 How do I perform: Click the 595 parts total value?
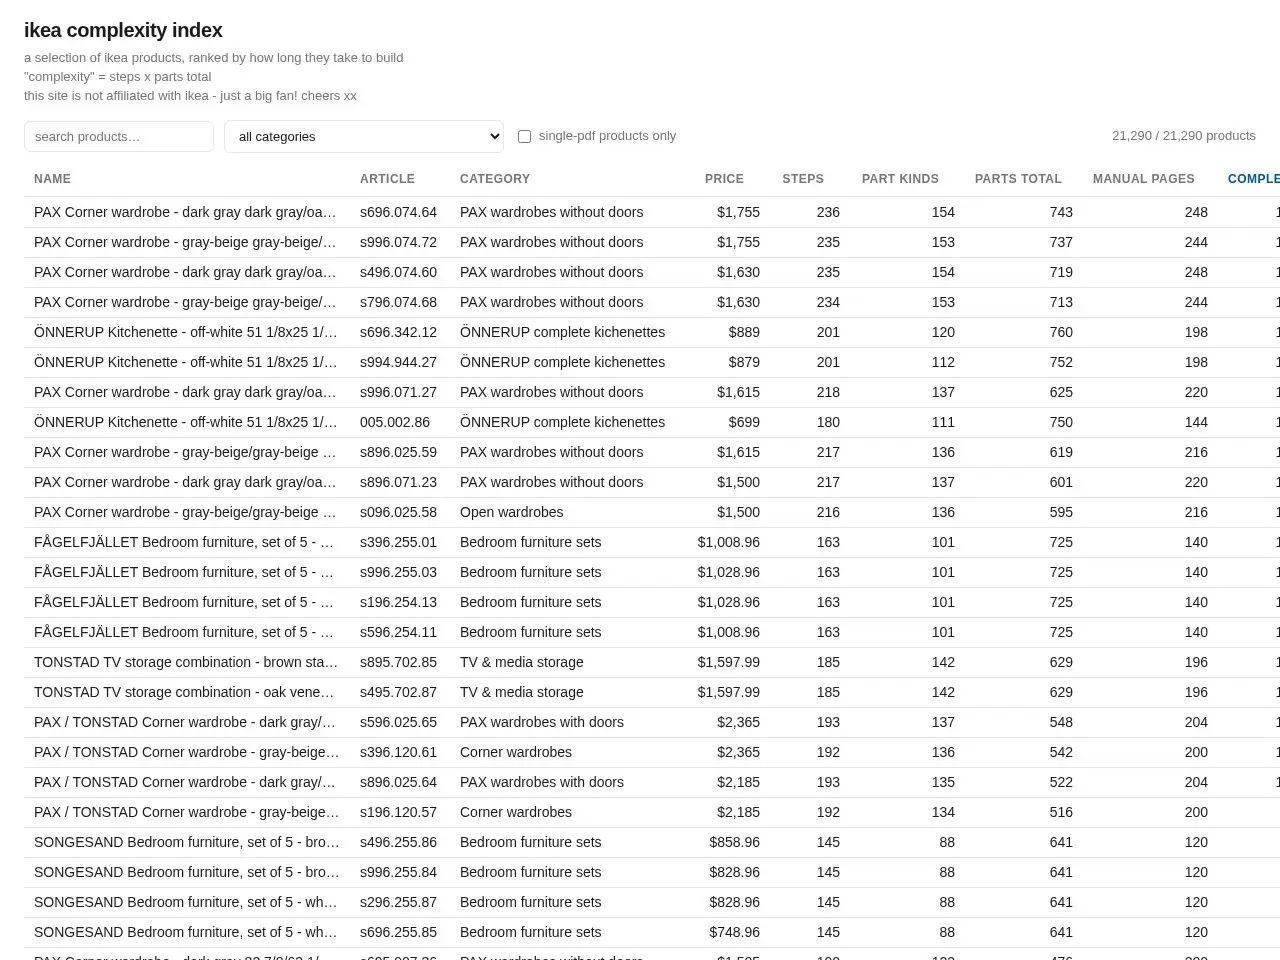[1061, 512]
